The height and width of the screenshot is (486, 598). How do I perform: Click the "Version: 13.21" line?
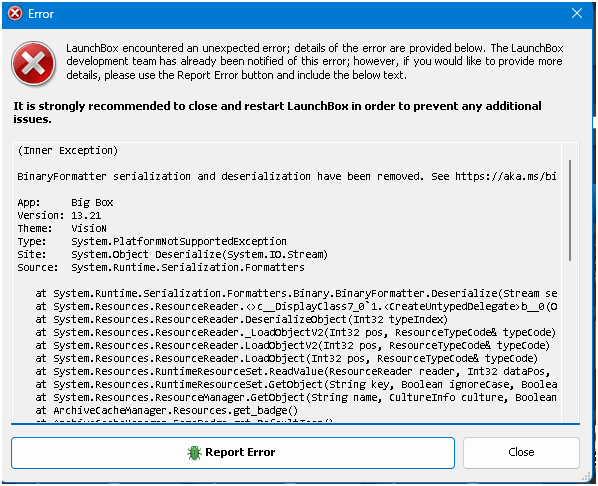tap(59, 215)
